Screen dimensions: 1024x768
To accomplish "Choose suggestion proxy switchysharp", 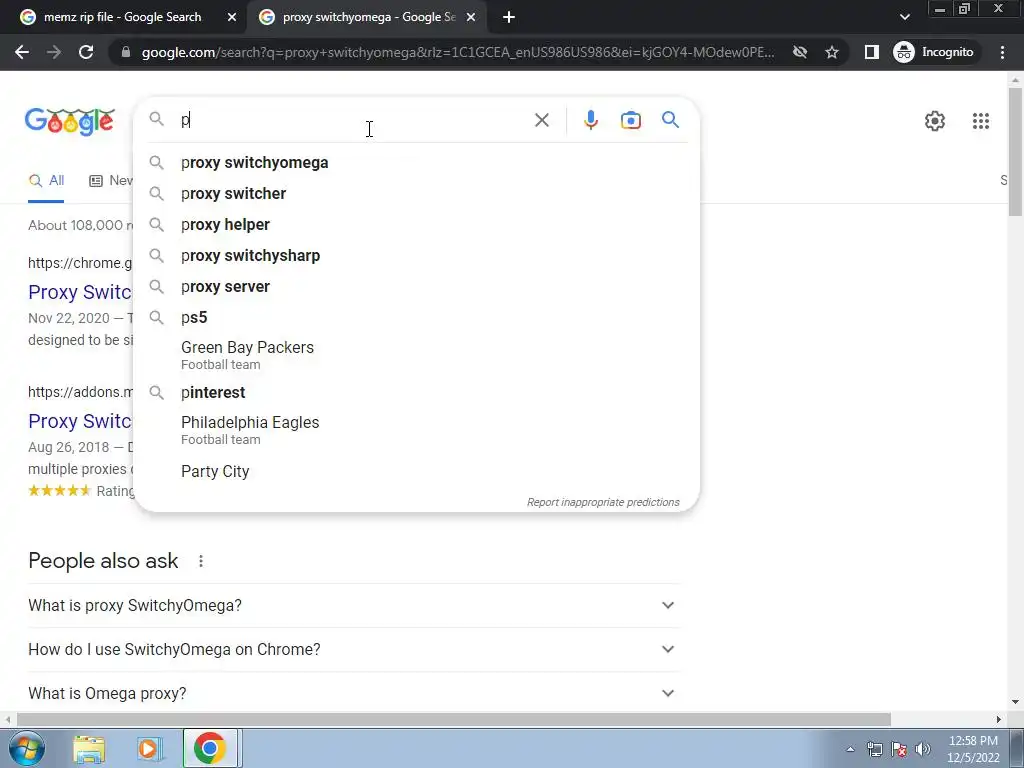I will click(x=416, y=255).
